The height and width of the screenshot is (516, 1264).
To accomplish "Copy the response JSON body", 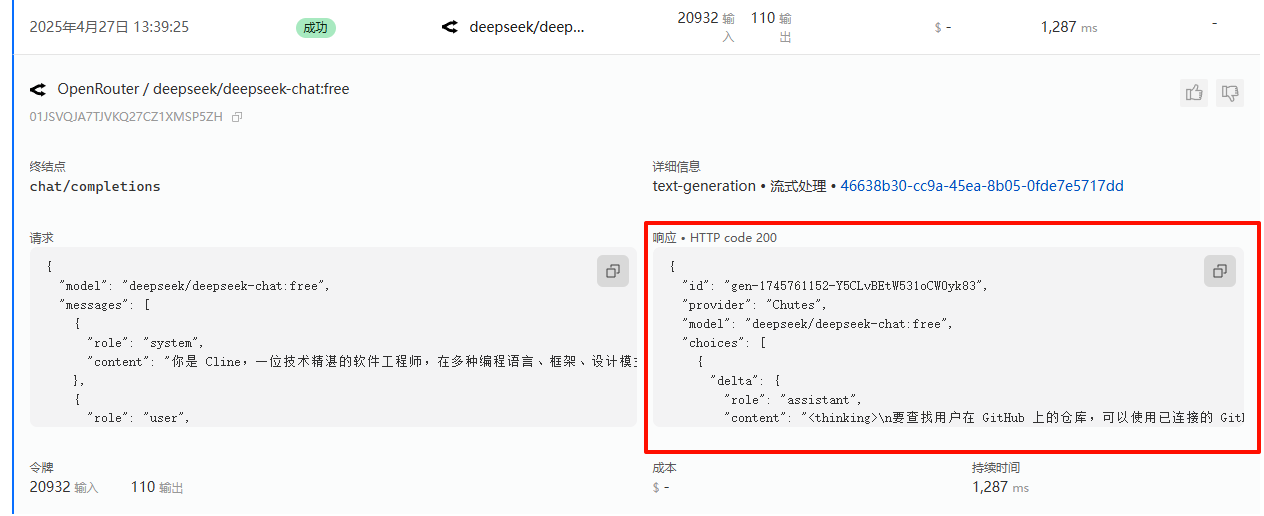I will pos(1219,271).
